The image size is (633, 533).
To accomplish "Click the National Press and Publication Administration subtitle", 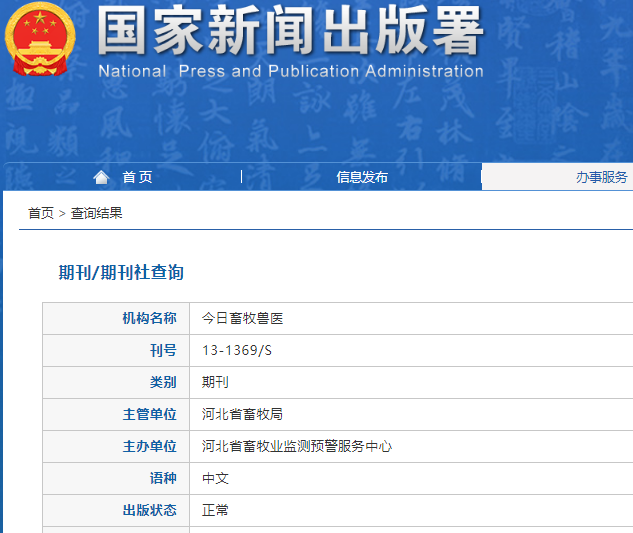I will point(290,71).
